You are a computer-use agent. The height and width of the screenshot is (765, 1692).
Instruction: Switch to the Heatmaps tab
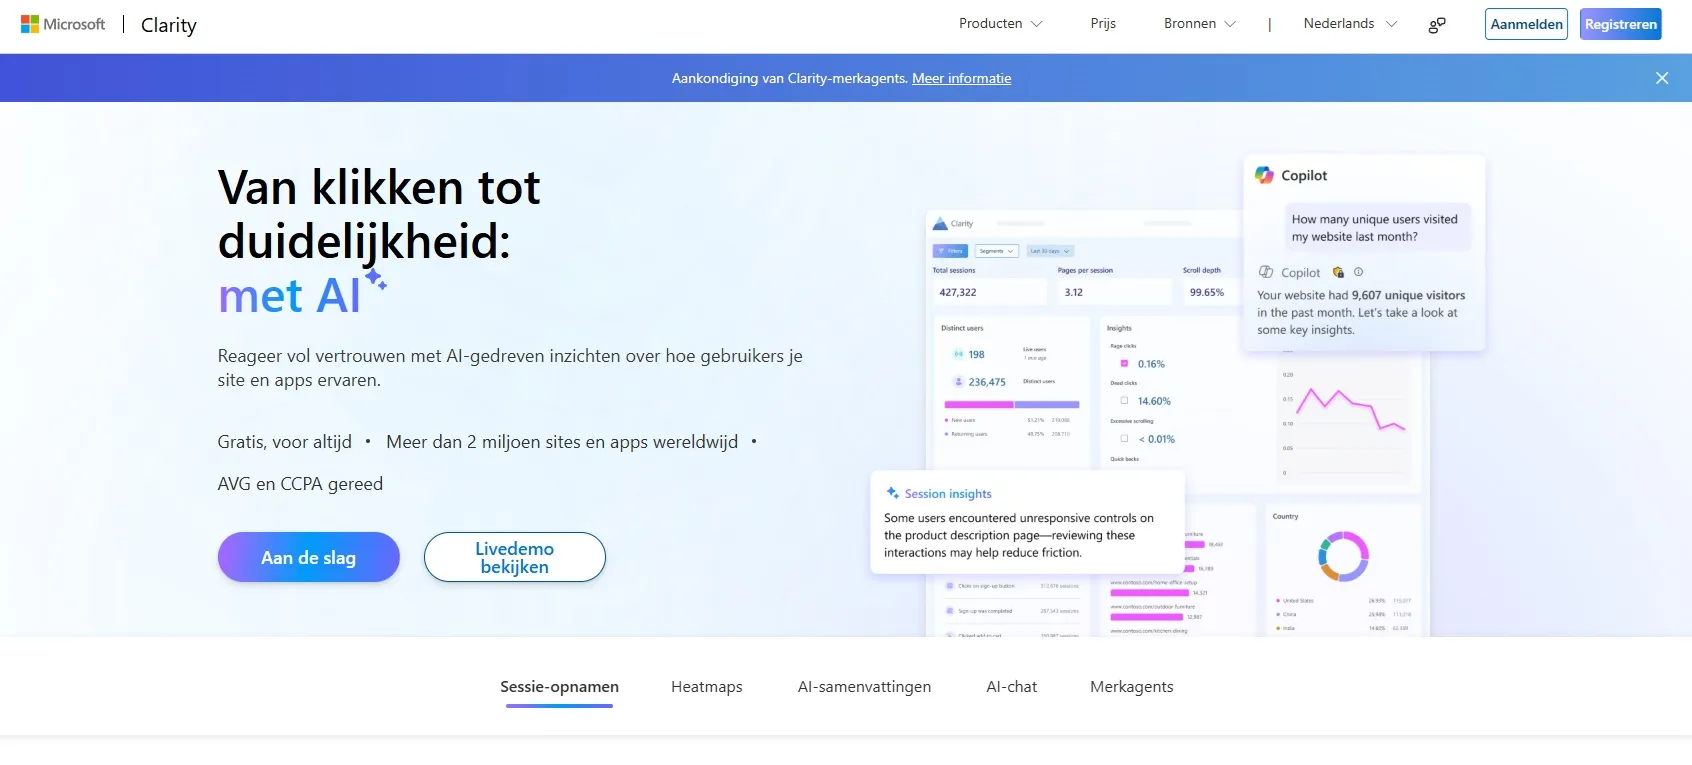707,687
